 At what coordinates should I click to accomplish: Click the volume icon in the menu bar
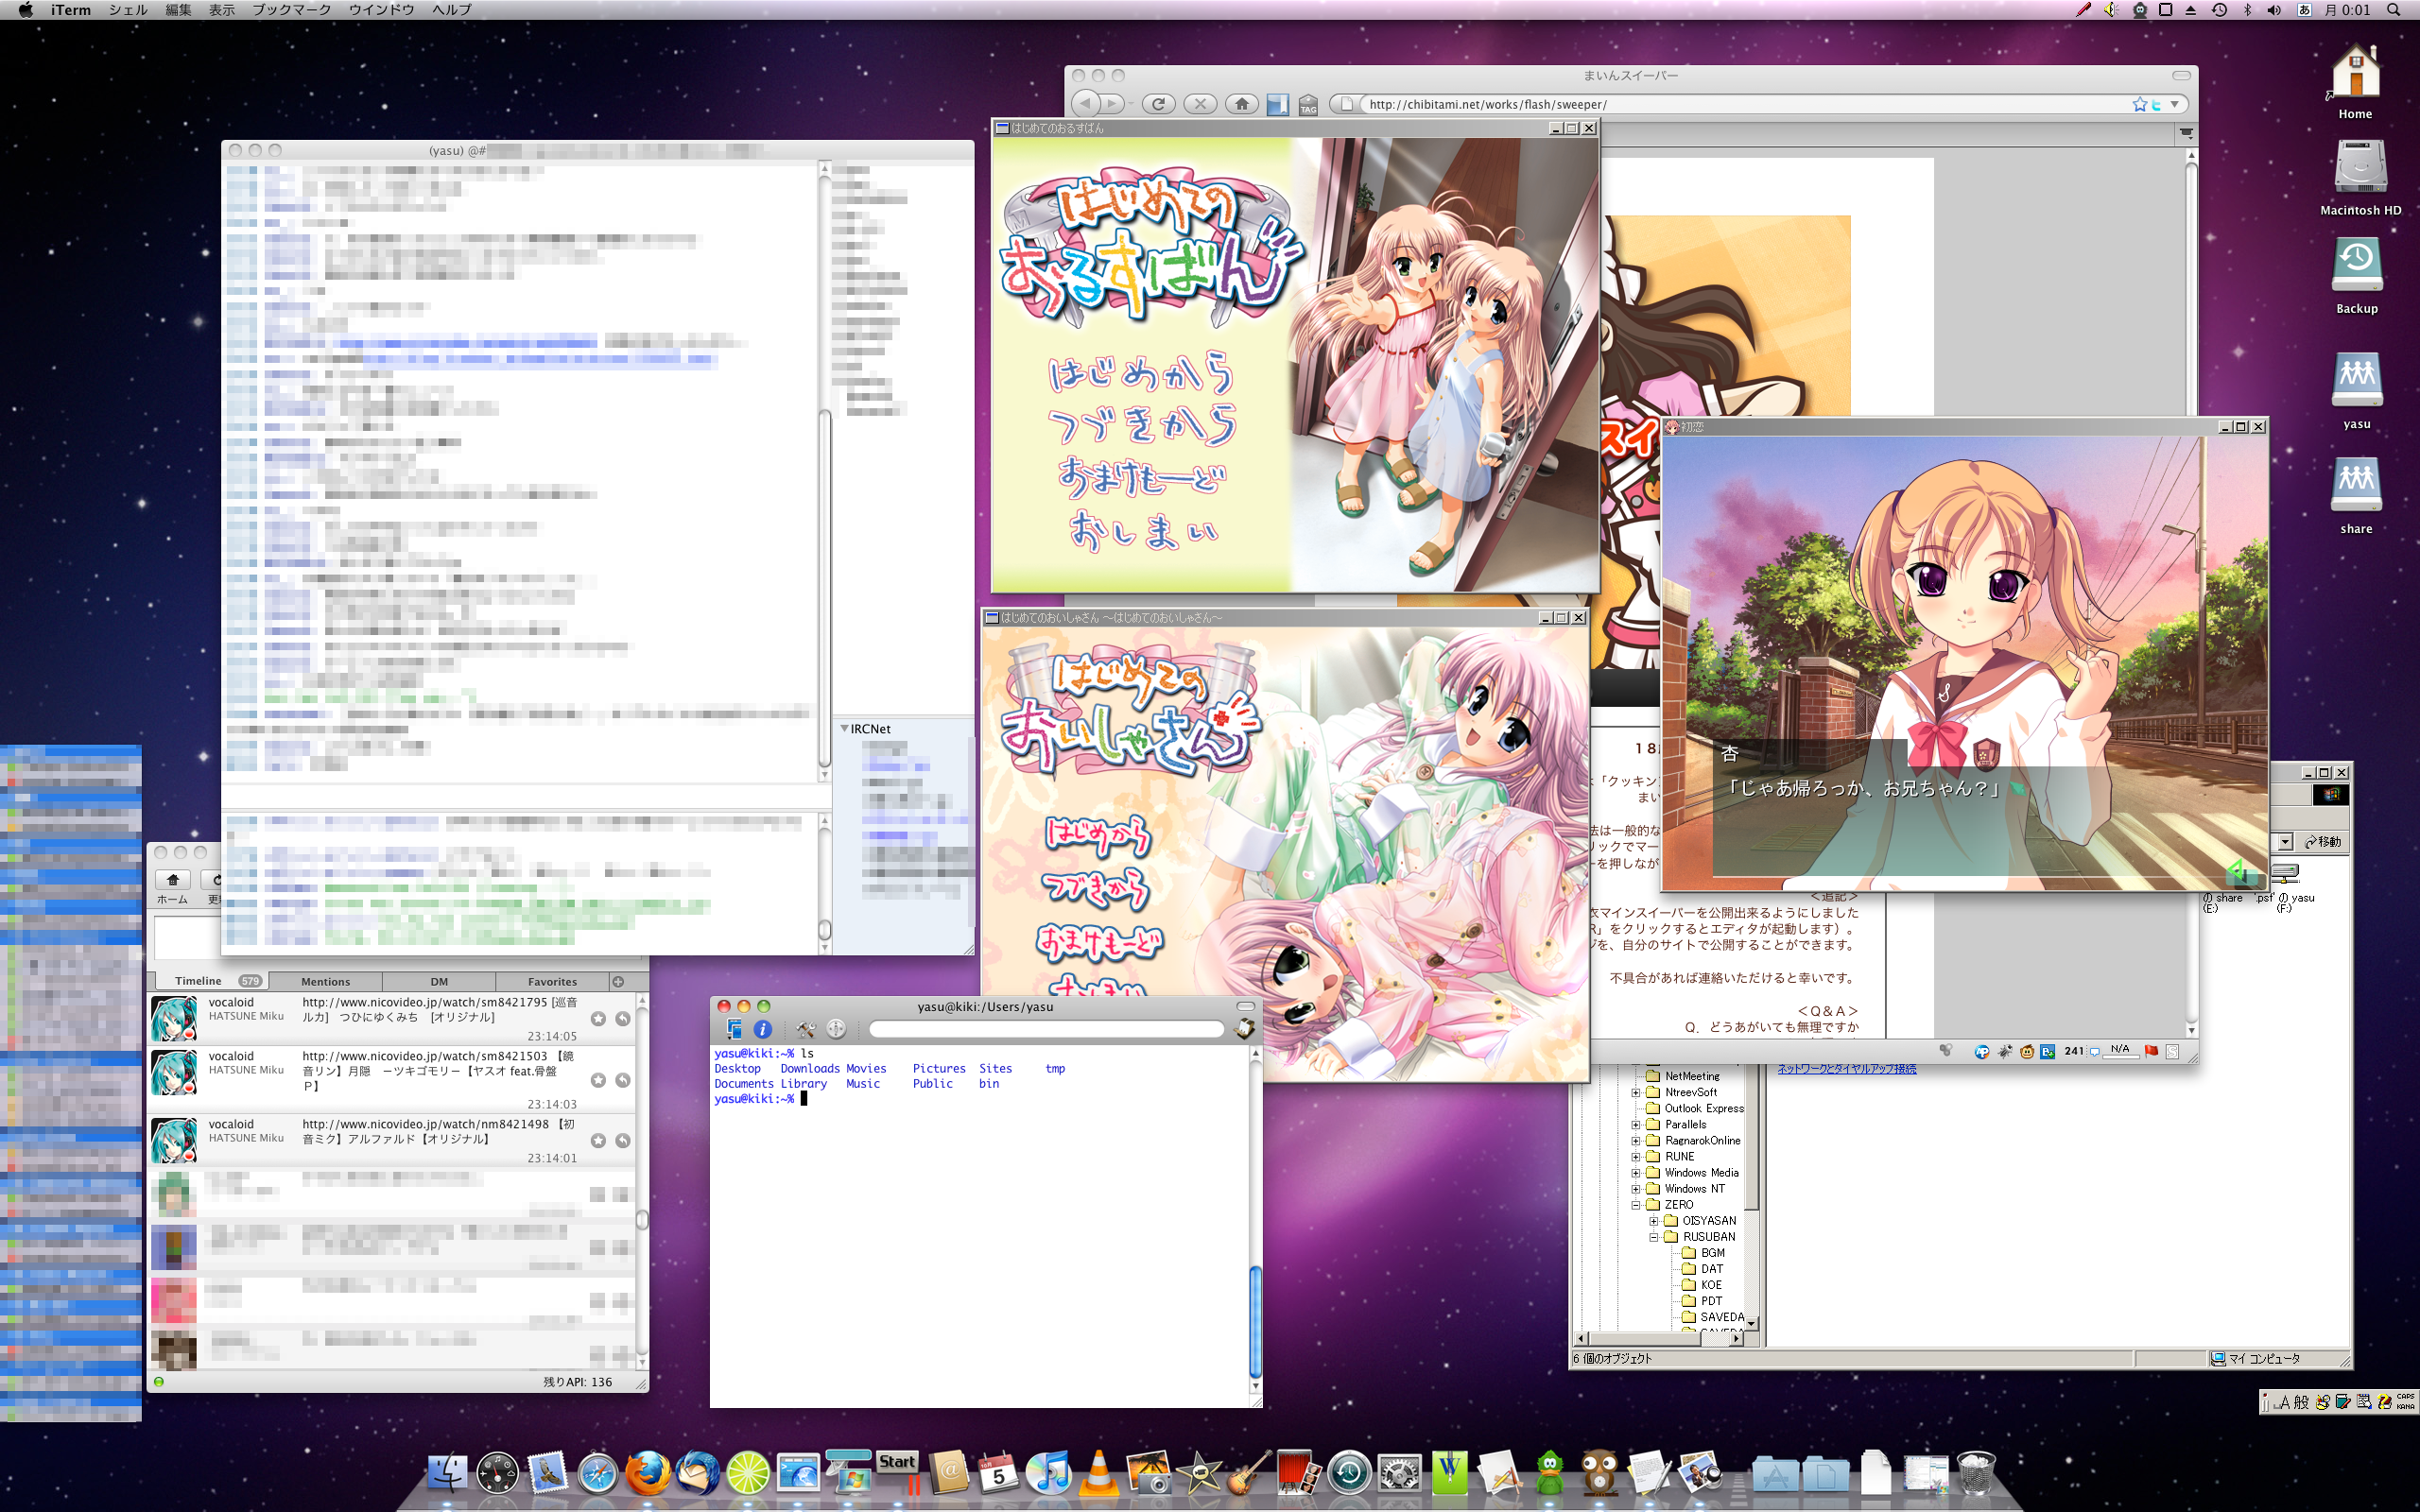click(x=2273, y=10)
